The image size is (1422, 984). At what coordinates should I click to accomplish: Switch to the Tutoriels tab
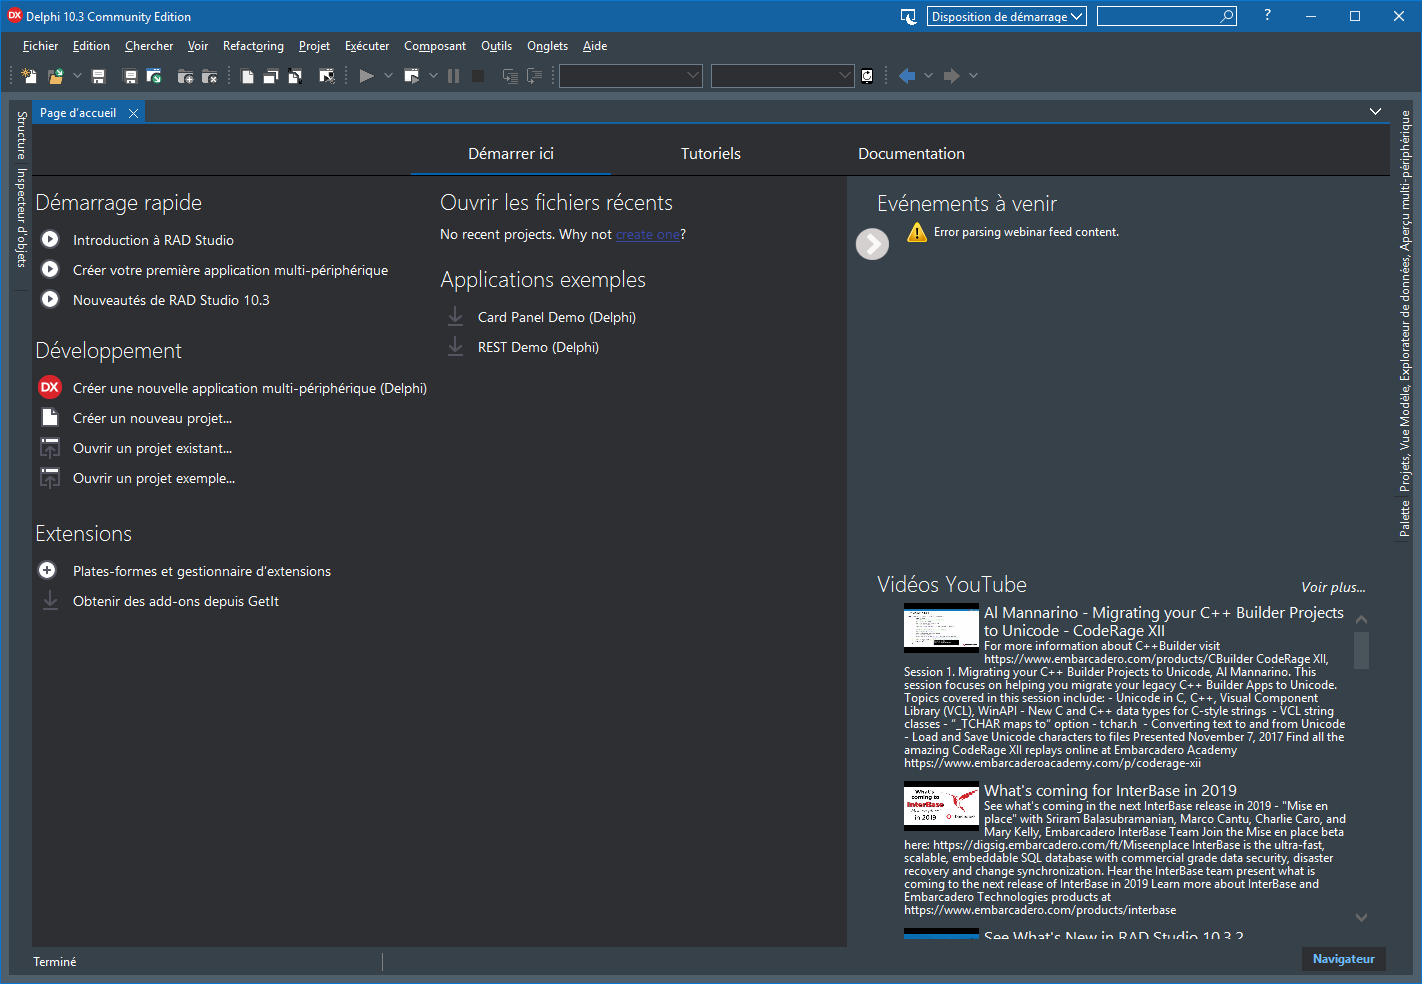click(710, 154)
